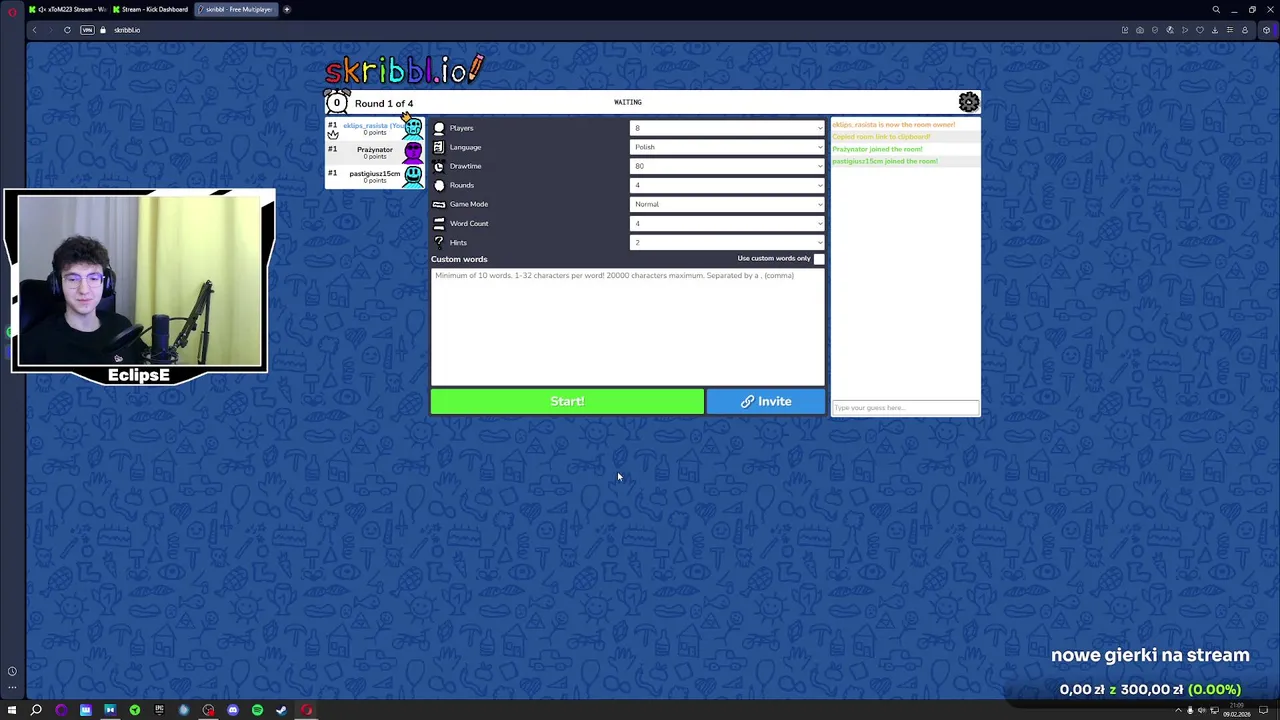This screenshot has height=720, width=1280.
Task: Focus the Custom words text area
Action: [x=628, y=326]
